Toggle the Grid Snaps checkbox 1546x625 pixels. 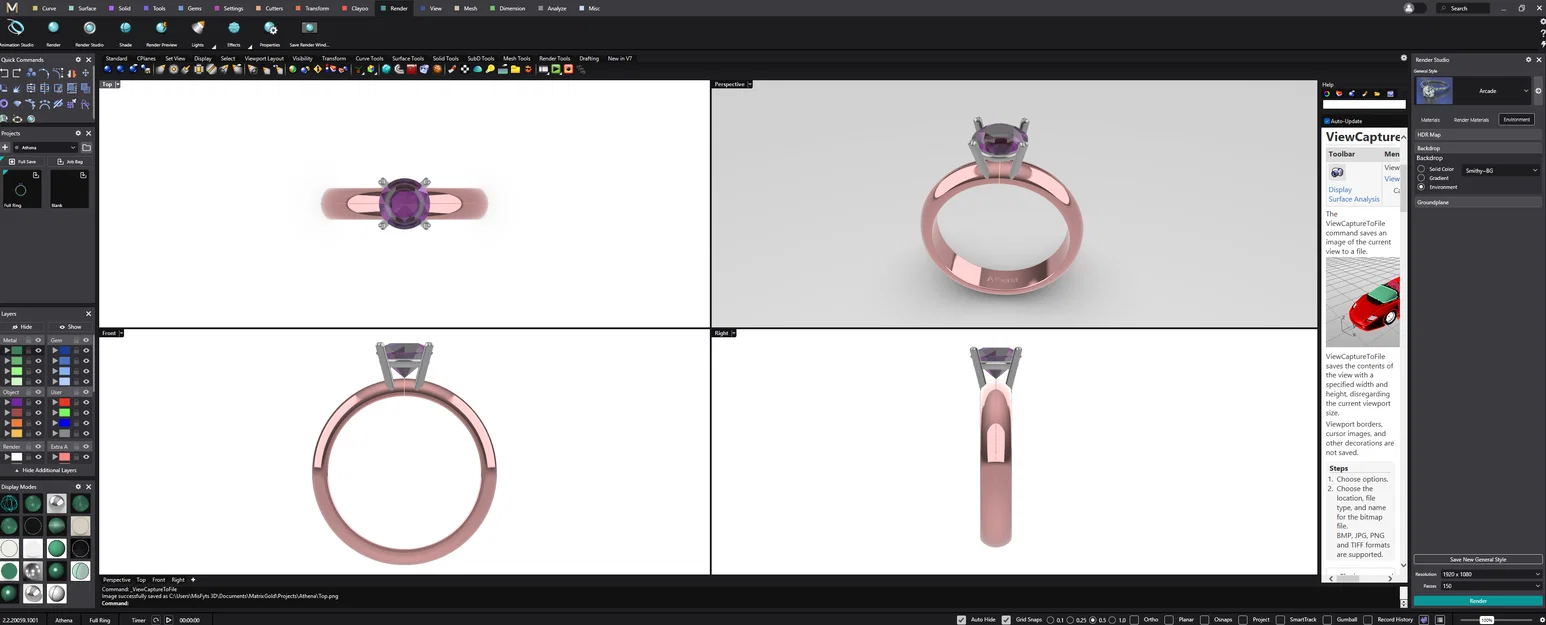tap(1007, 620)
